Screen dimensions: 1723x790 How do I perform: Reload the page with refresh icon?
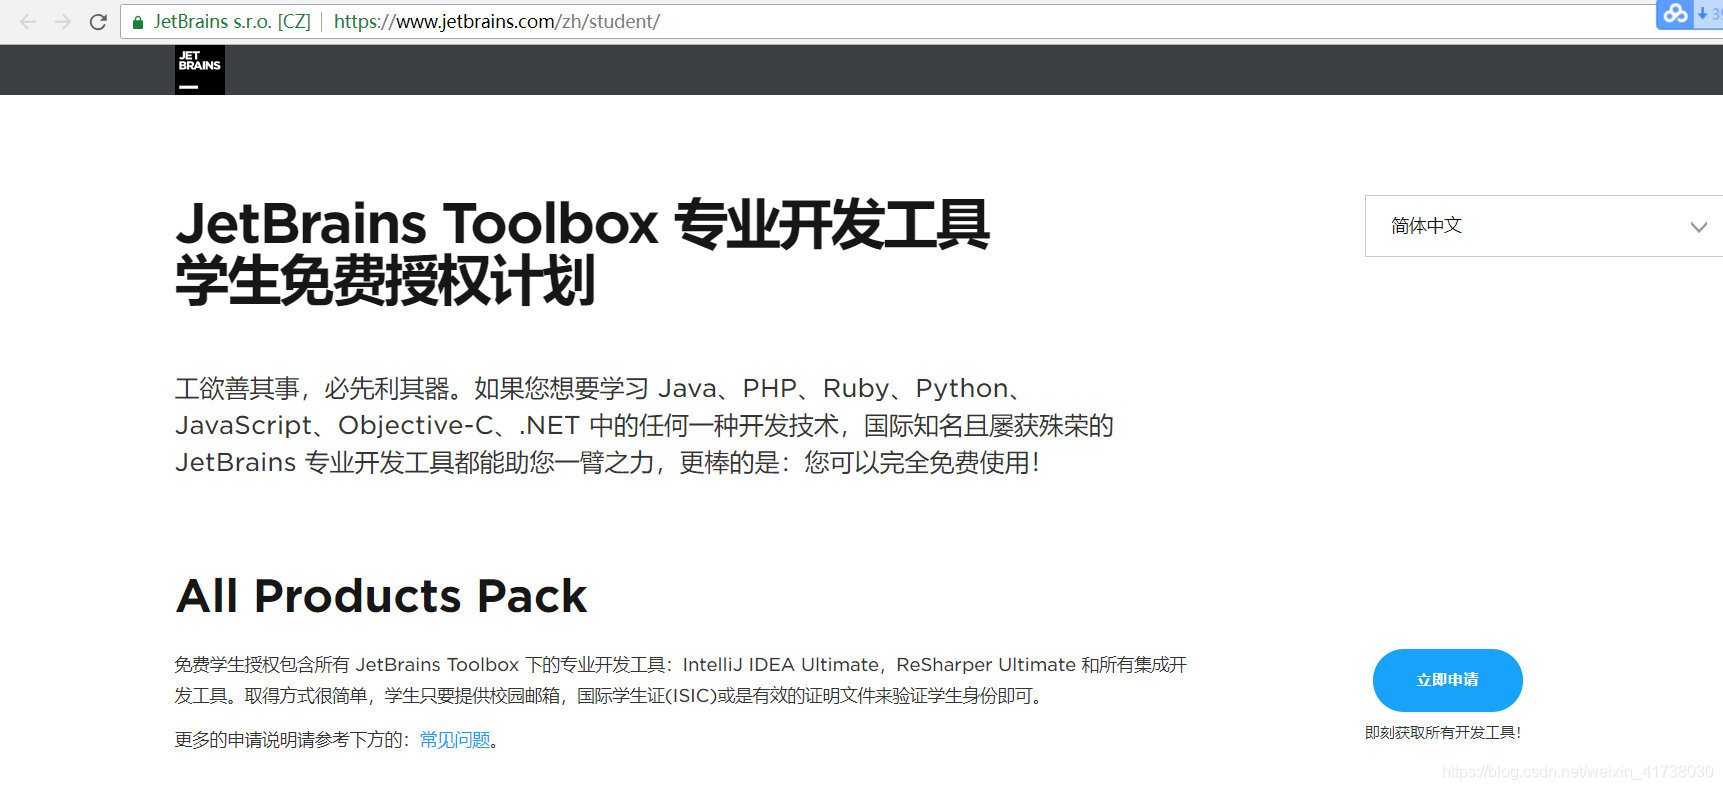(x=98, y=21)
